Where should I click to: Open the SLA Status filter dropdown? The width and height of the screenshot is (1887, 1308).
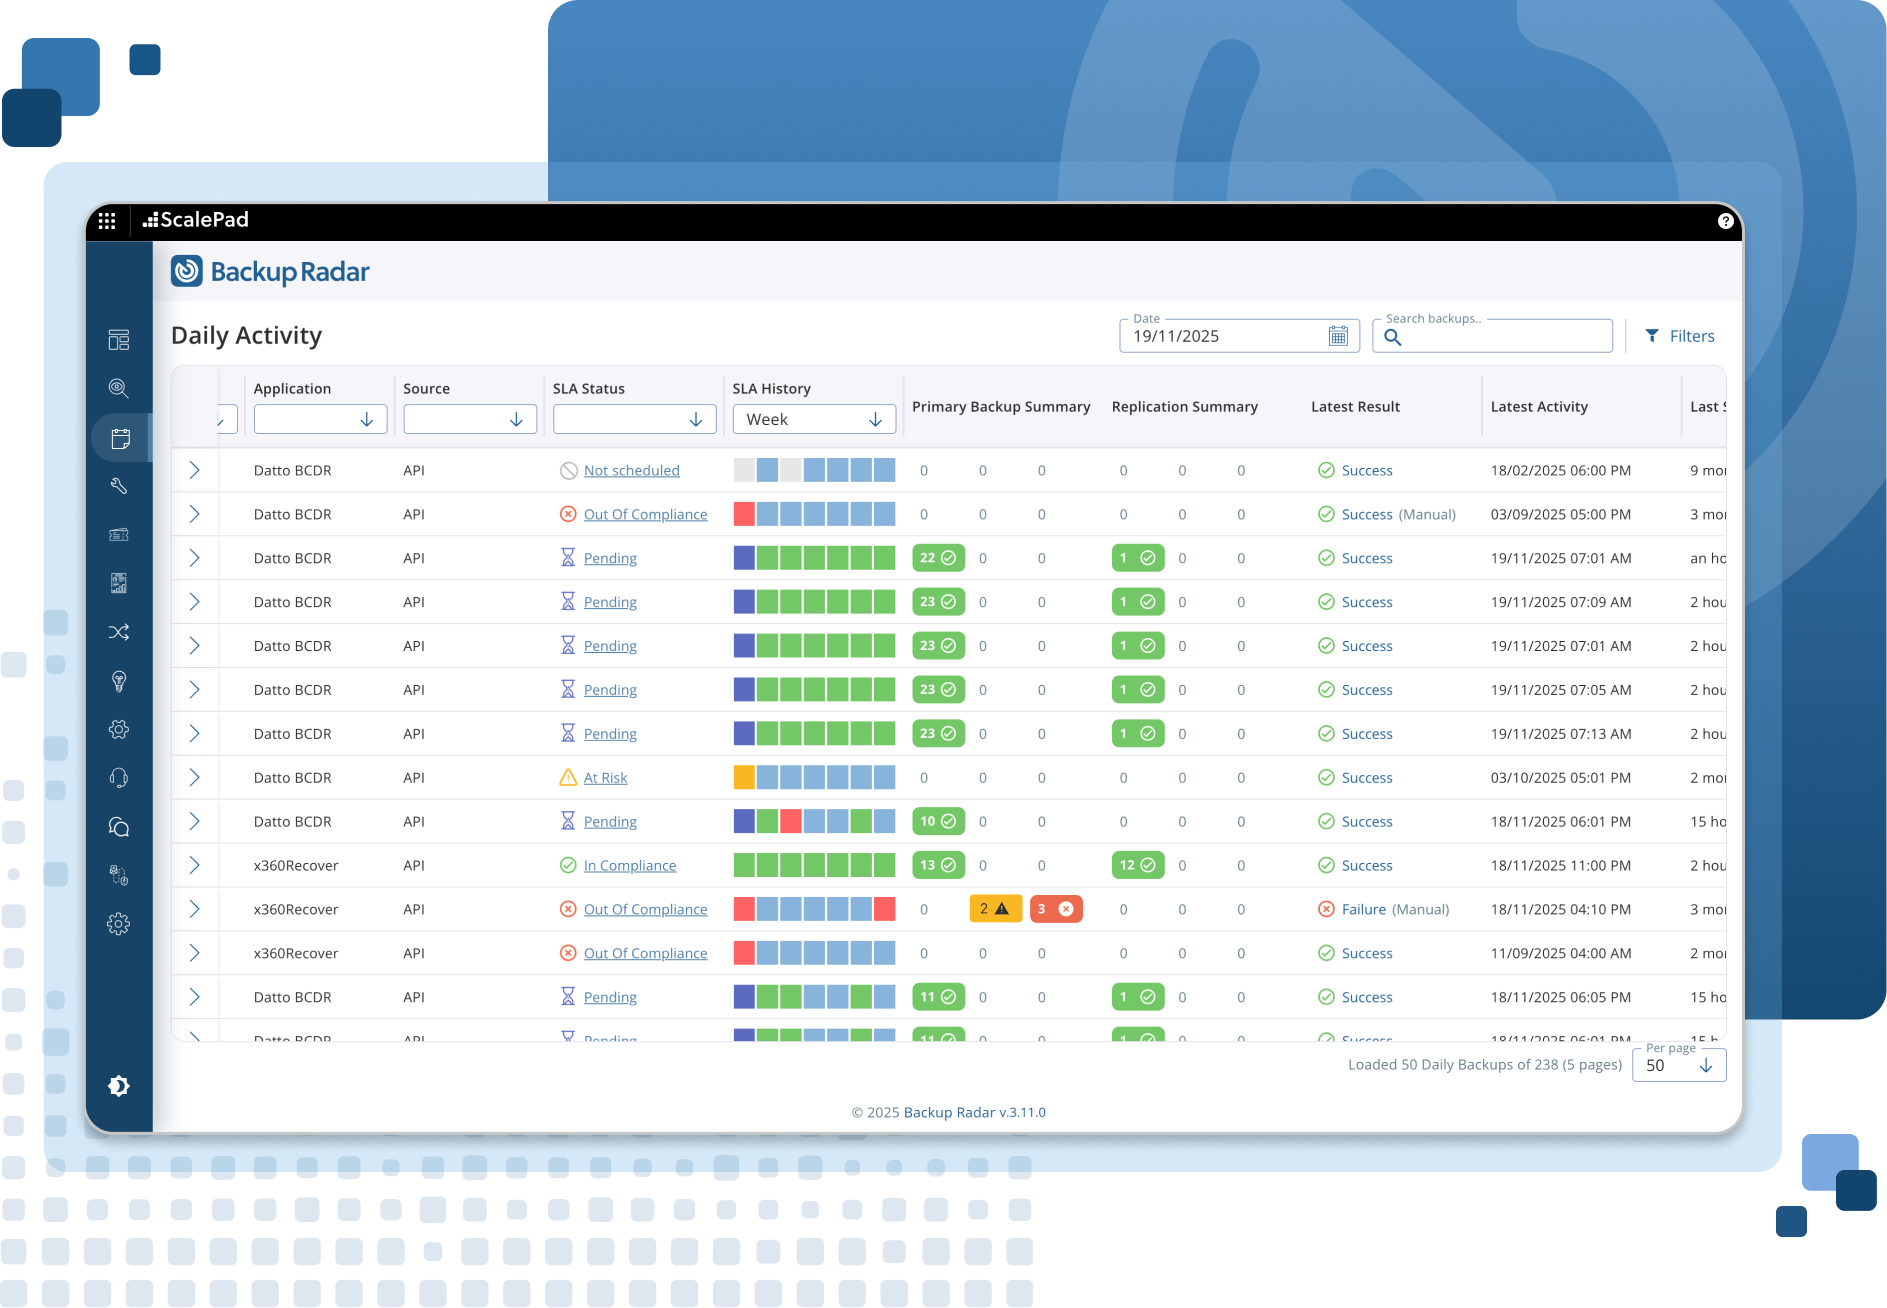pyautogui.click(x=634, y=420)
